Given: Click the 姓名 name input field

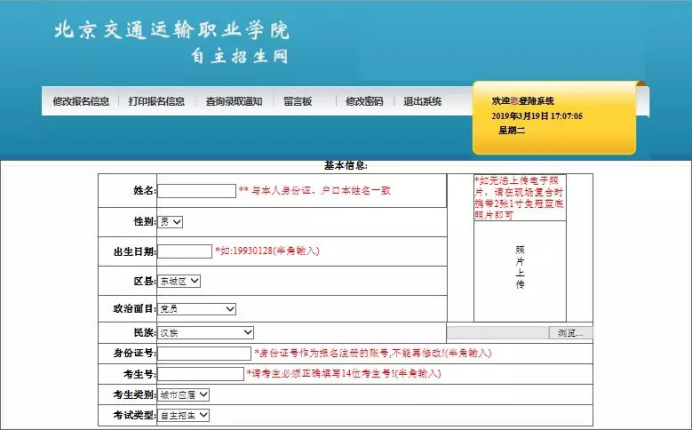Looking at the screenshot, I should 197,190.
